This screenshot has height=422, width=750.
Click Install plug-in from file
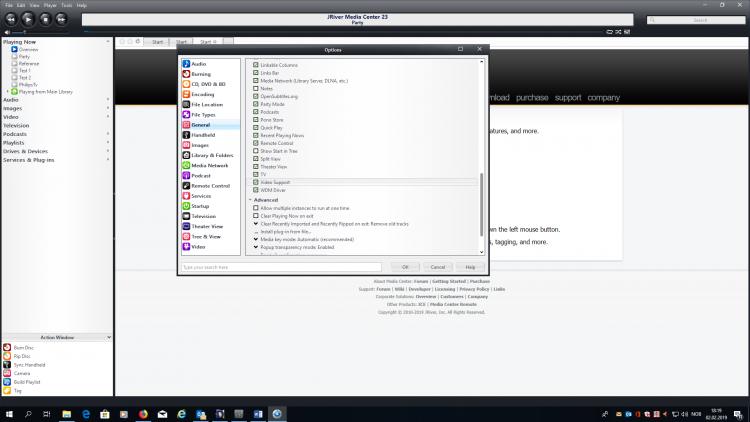click(286, 232)
